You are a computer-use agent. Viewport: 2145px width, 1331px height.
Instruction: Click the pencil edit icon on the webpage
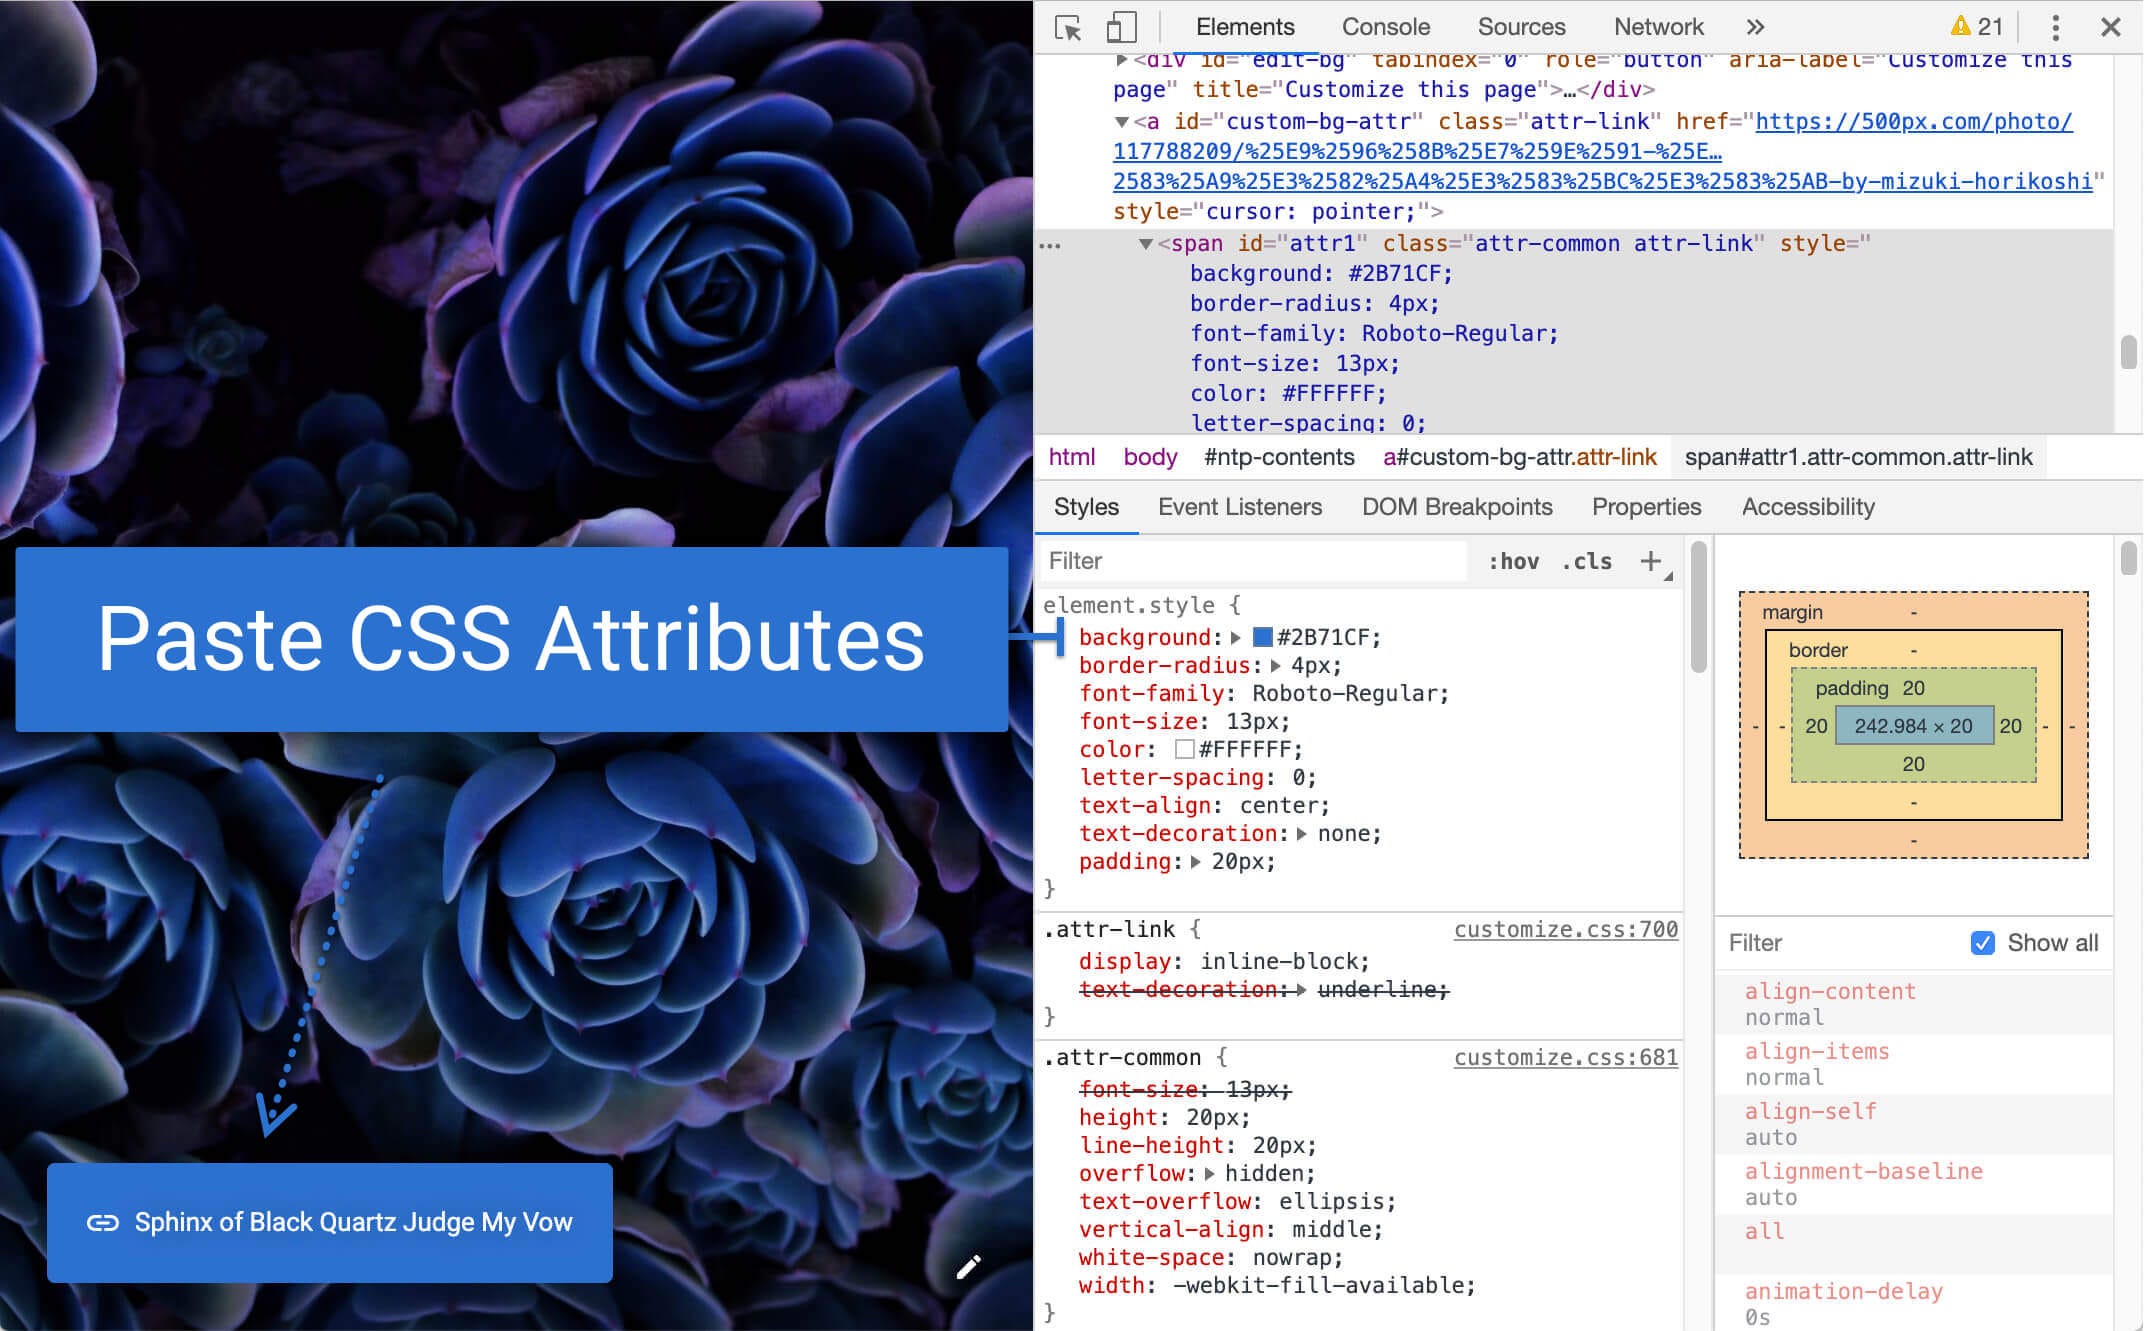[969, 1267]
